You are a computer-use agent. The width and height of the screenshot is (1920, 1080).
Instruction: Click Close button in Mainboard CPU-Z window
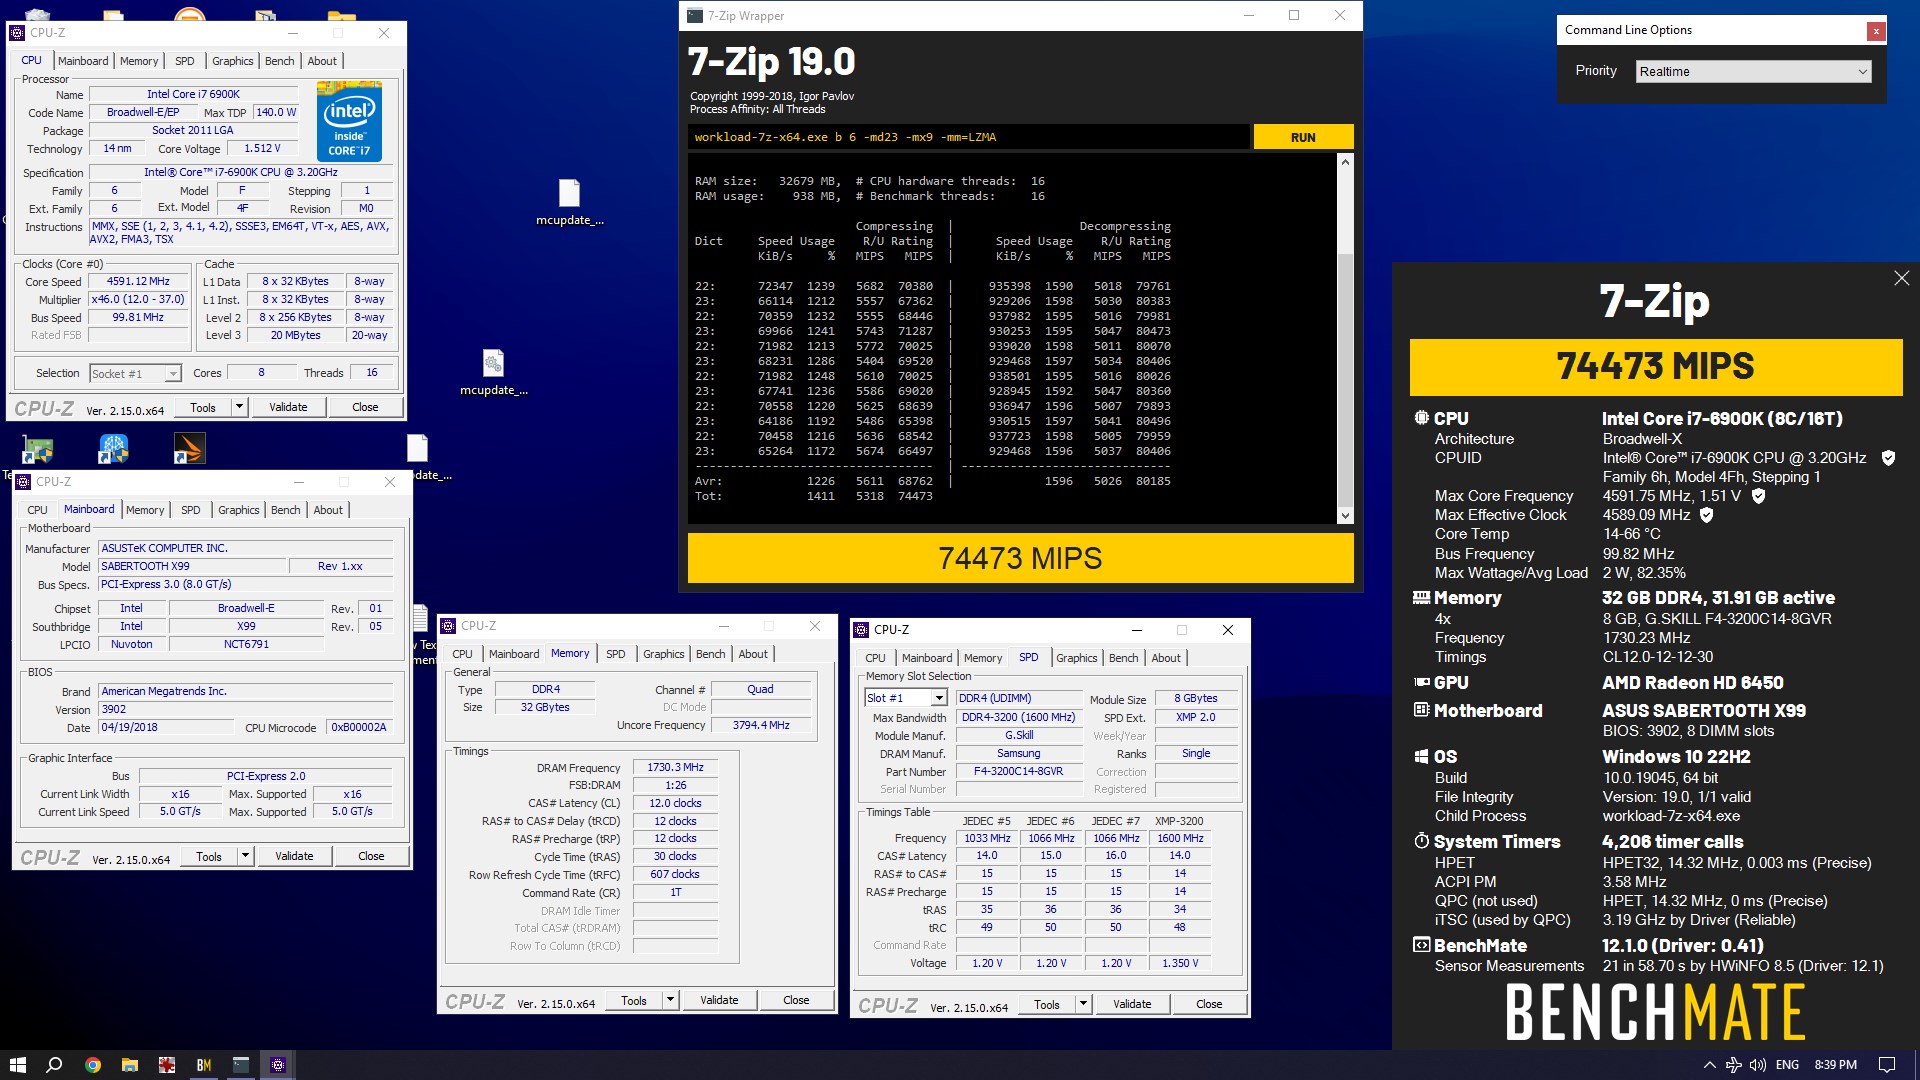point(371,856)
